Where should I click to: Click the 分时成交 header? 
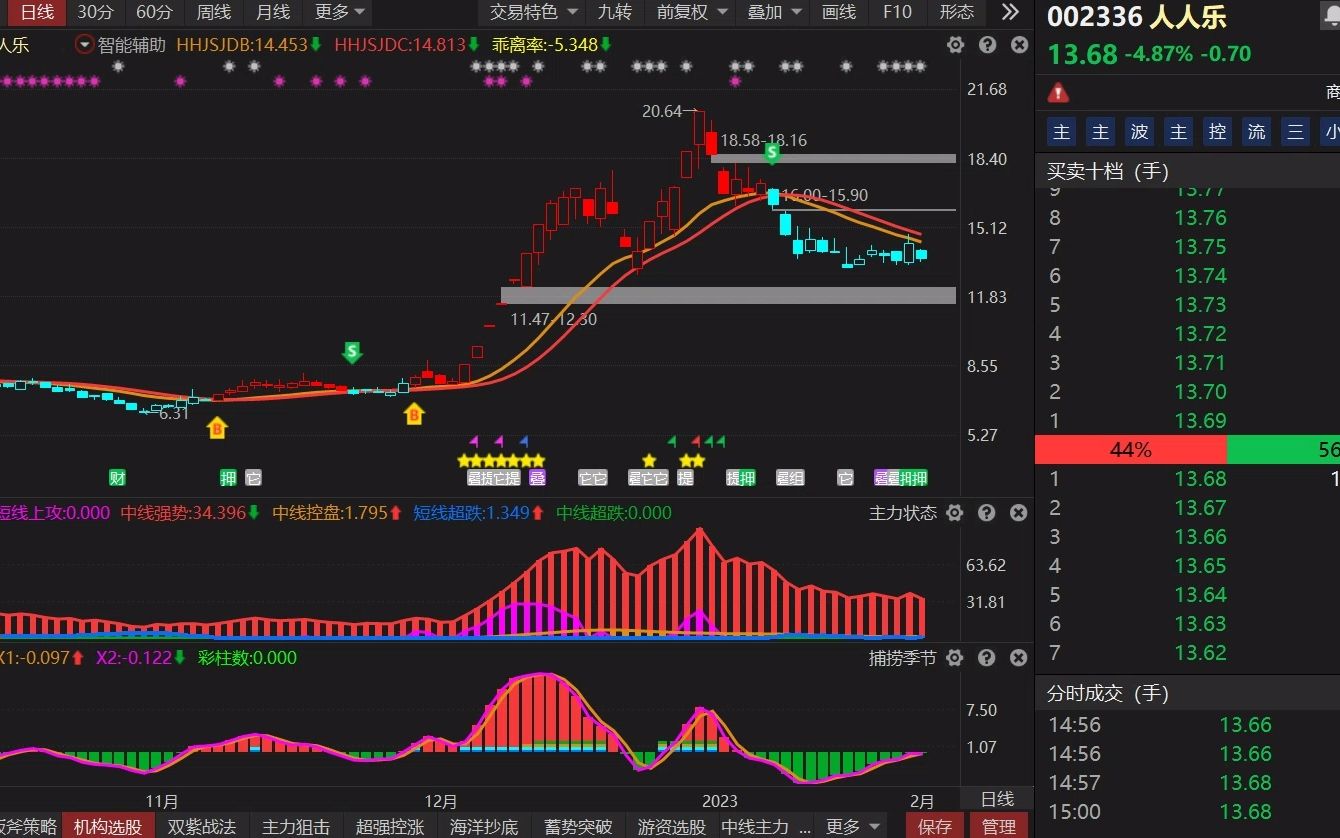1108,693
